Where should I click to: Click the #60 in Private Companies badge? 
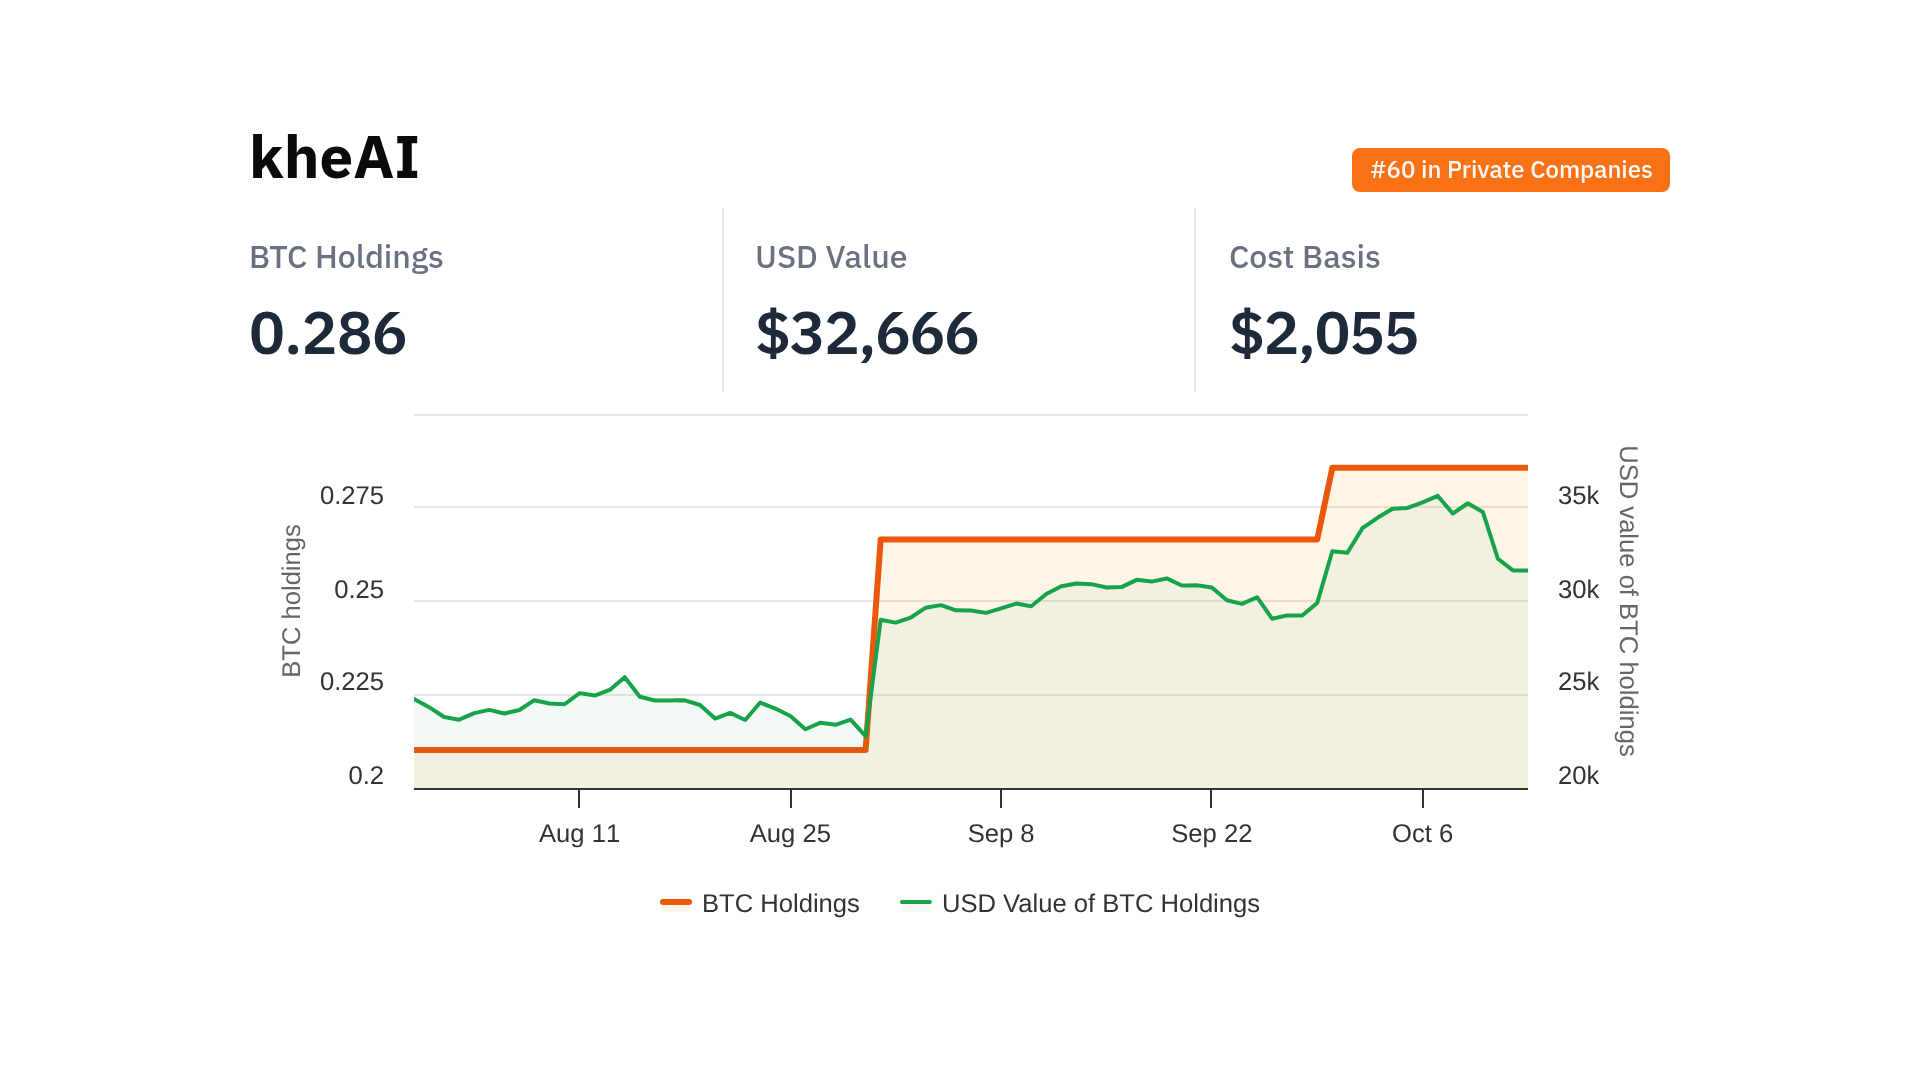click(1510, 170)
